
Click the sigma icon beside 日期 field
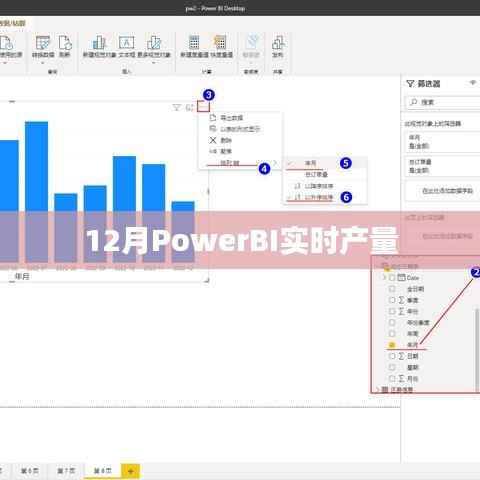(x=402, y=356)
